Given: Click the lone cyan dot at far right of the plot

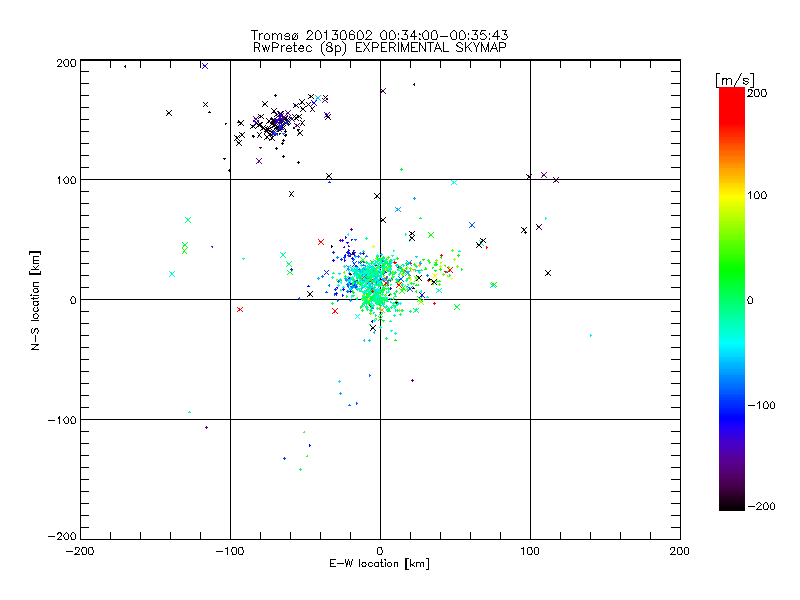Looking at the screenshot, I should click(591, 335).
